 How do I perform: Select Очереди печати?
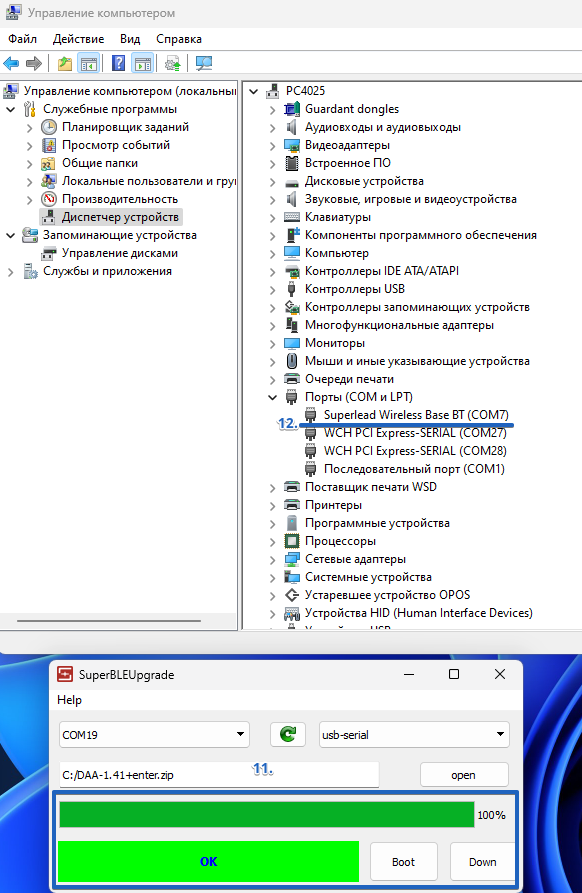[349, 379]
